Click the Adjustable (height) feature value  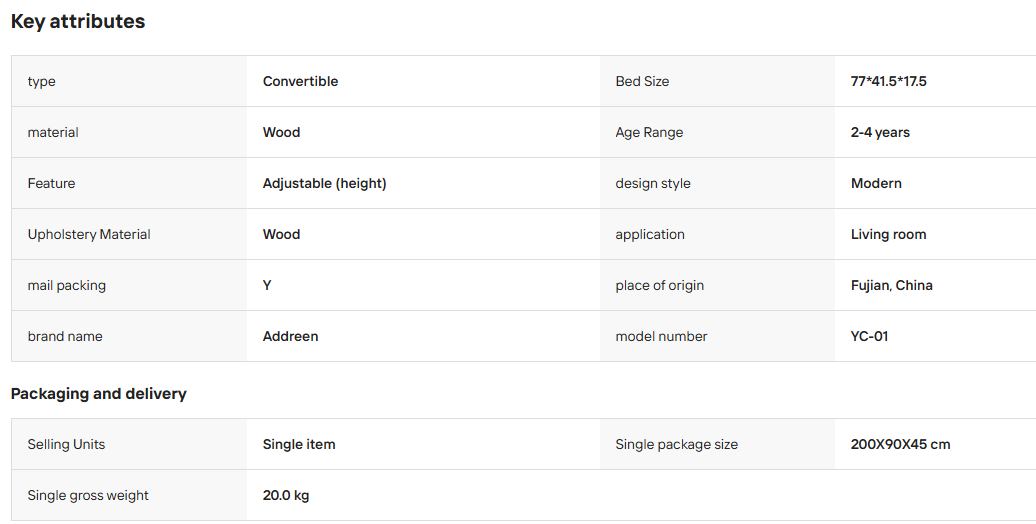tap(324, 183)
